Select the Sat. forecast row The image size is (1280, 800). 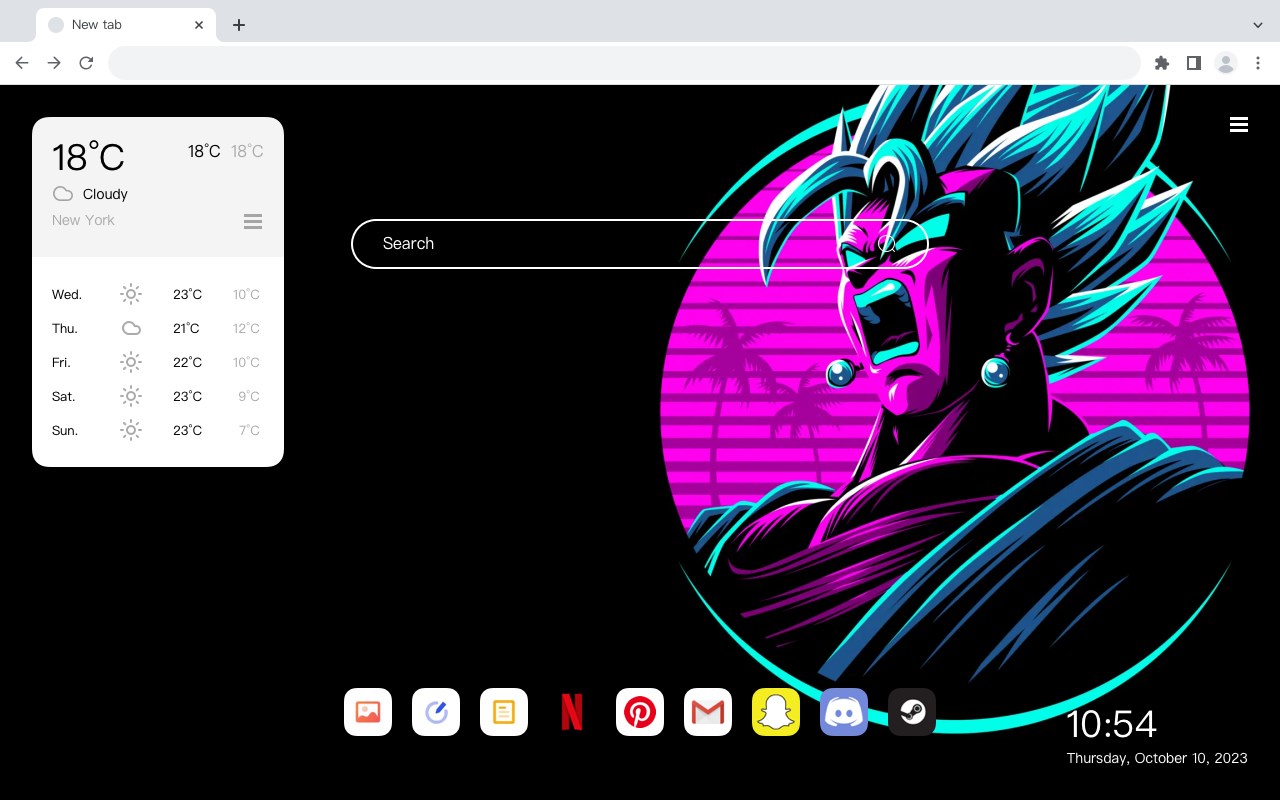158,396
